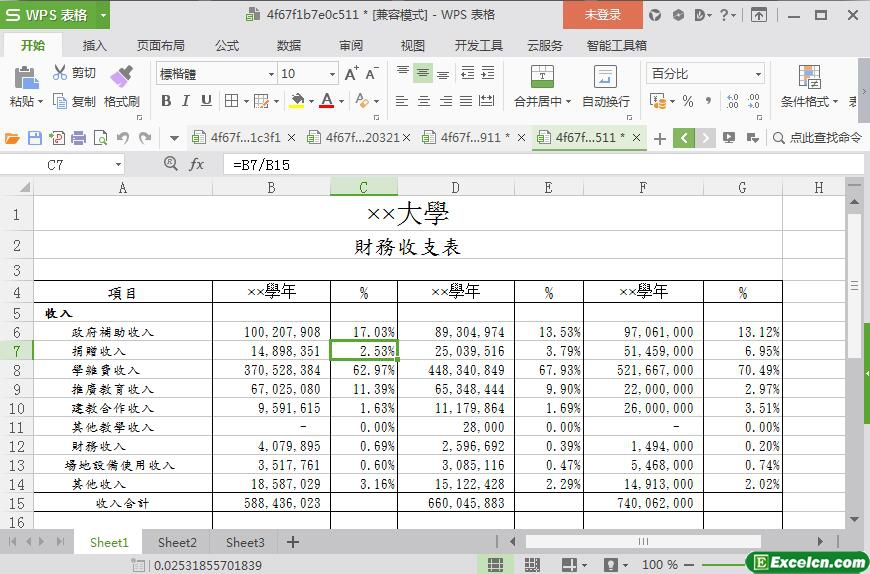Screen dimensions: 870x574
Task: Click the Auto Wrap text button
Action: point(605,86)
